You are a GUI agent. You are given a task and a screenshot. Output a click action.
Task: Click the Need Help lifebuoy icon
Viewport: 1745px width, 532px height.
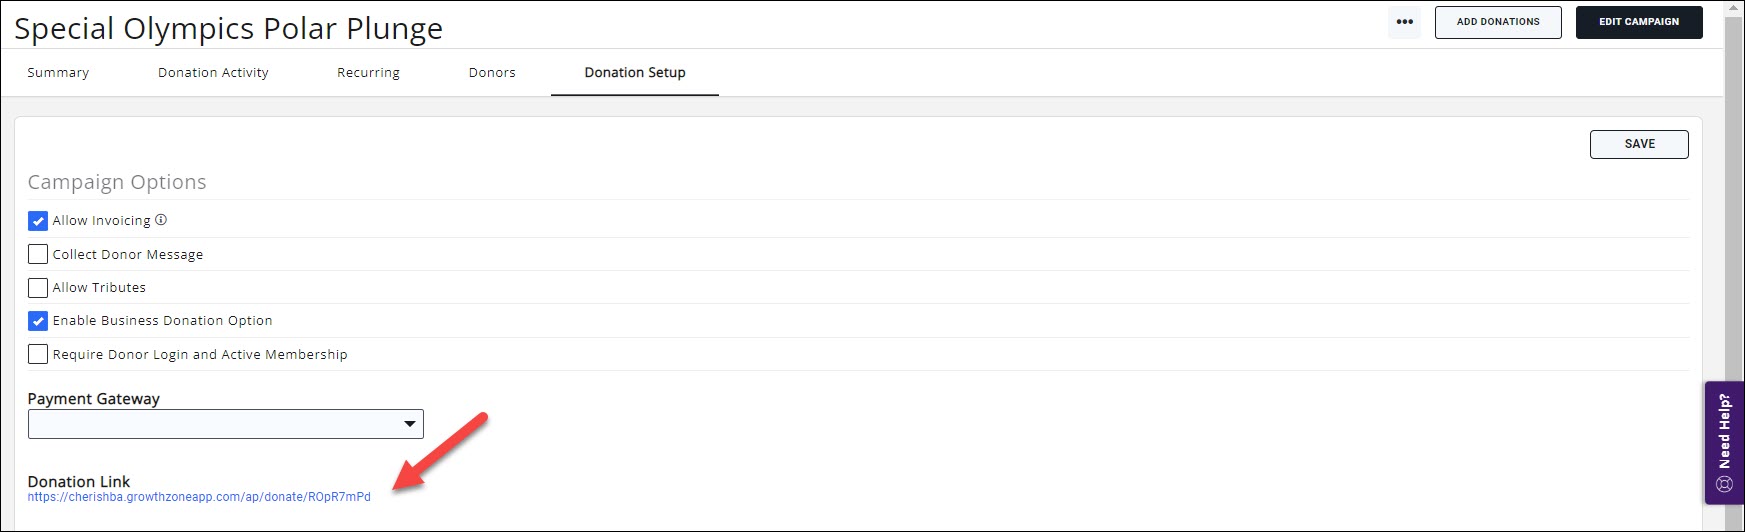tap(1724, 485)
